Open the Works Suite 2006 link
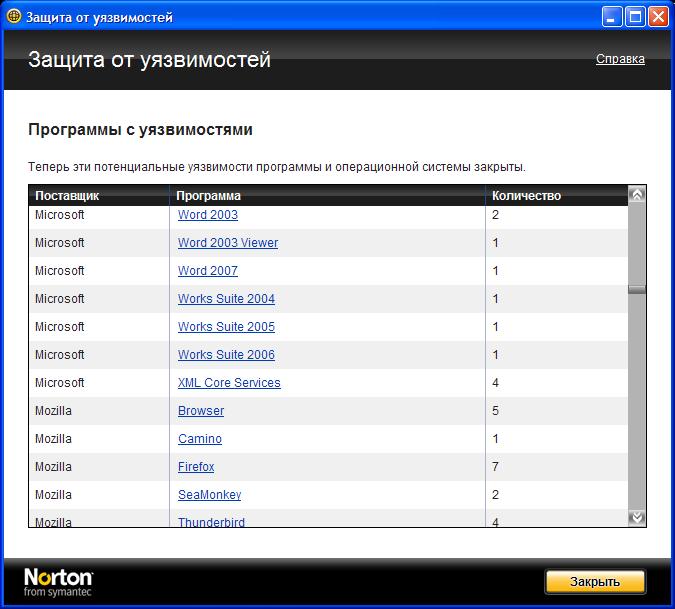This screenshot has width=675, height=609. [226, 355]
